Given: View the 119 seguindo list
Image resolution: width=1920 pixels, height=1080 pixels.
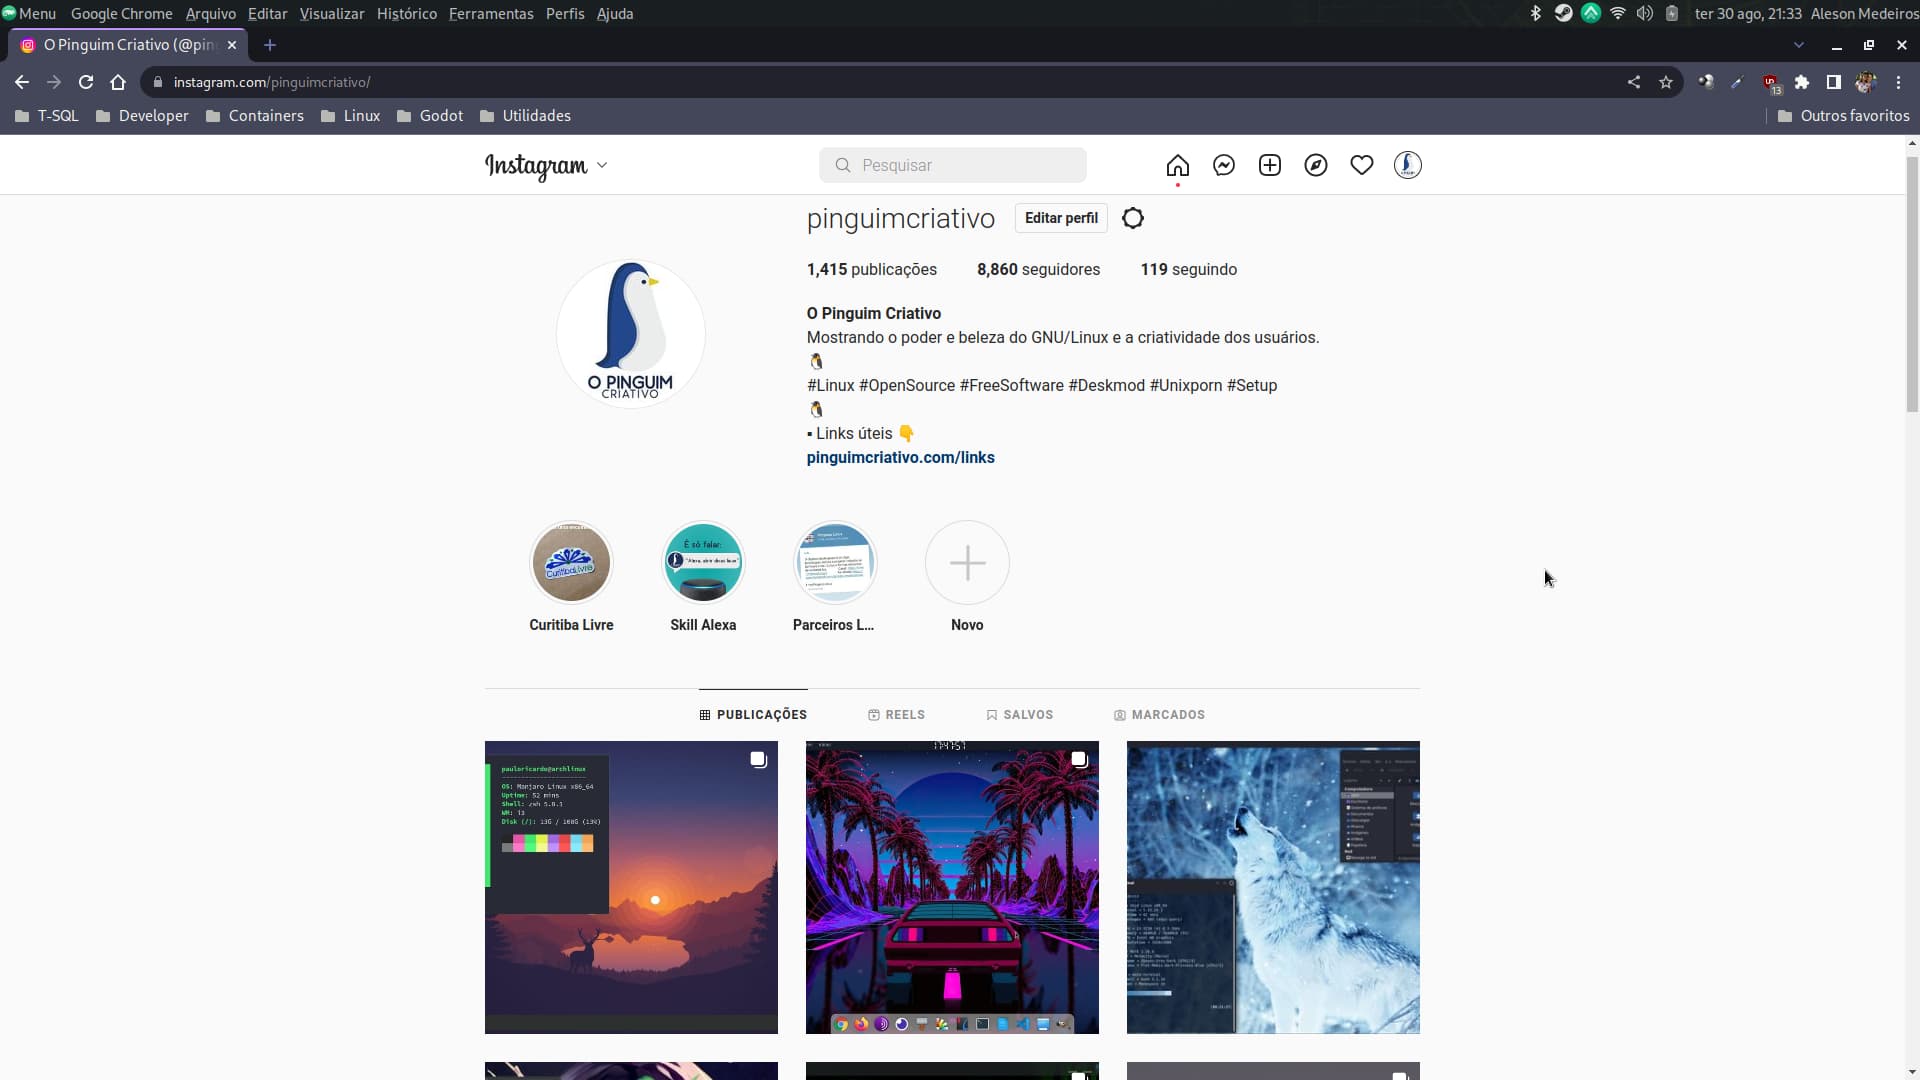Looking at the screenshot, I should point(1188,269).
